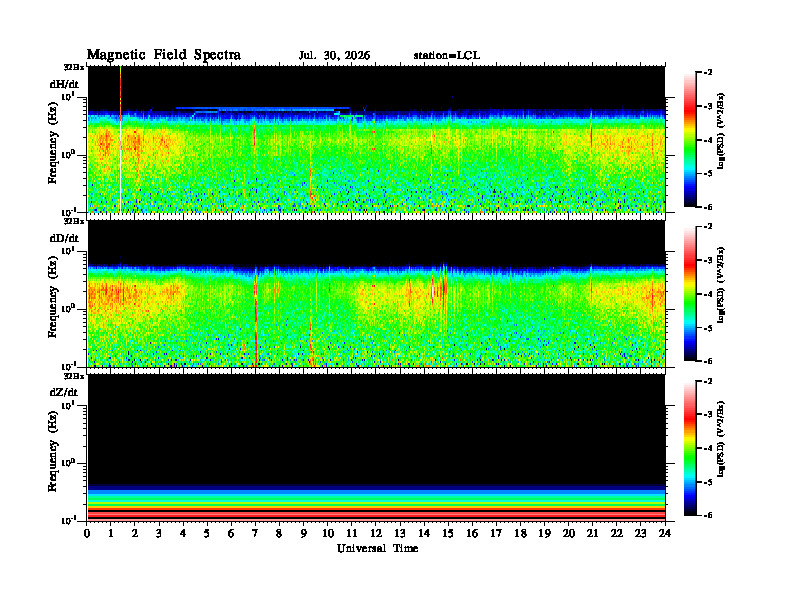Click the -6 value on dH/dt color bar

708,207
